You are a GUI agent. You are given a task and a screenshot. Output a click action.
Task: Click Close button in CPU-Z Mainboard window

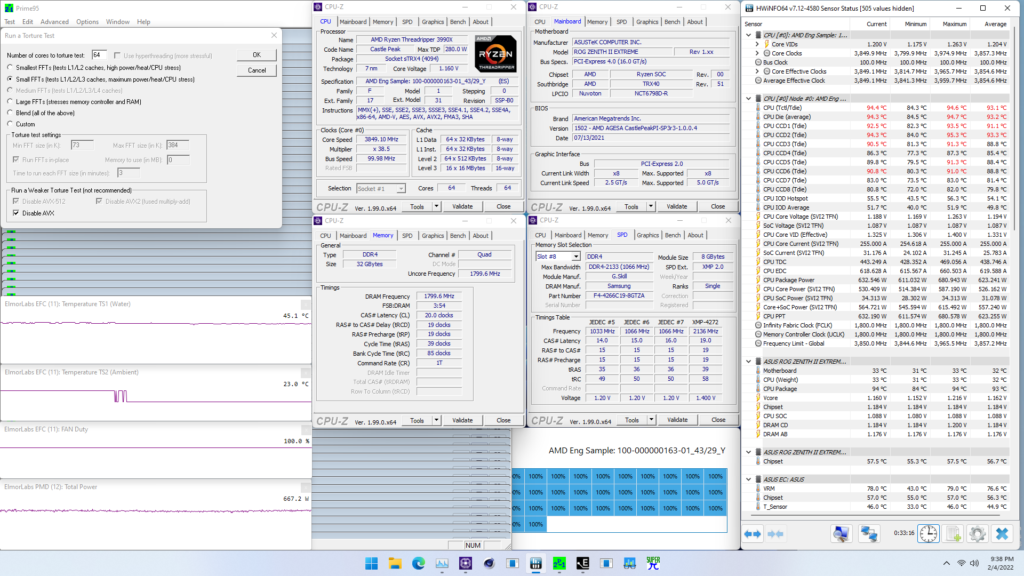718,206
